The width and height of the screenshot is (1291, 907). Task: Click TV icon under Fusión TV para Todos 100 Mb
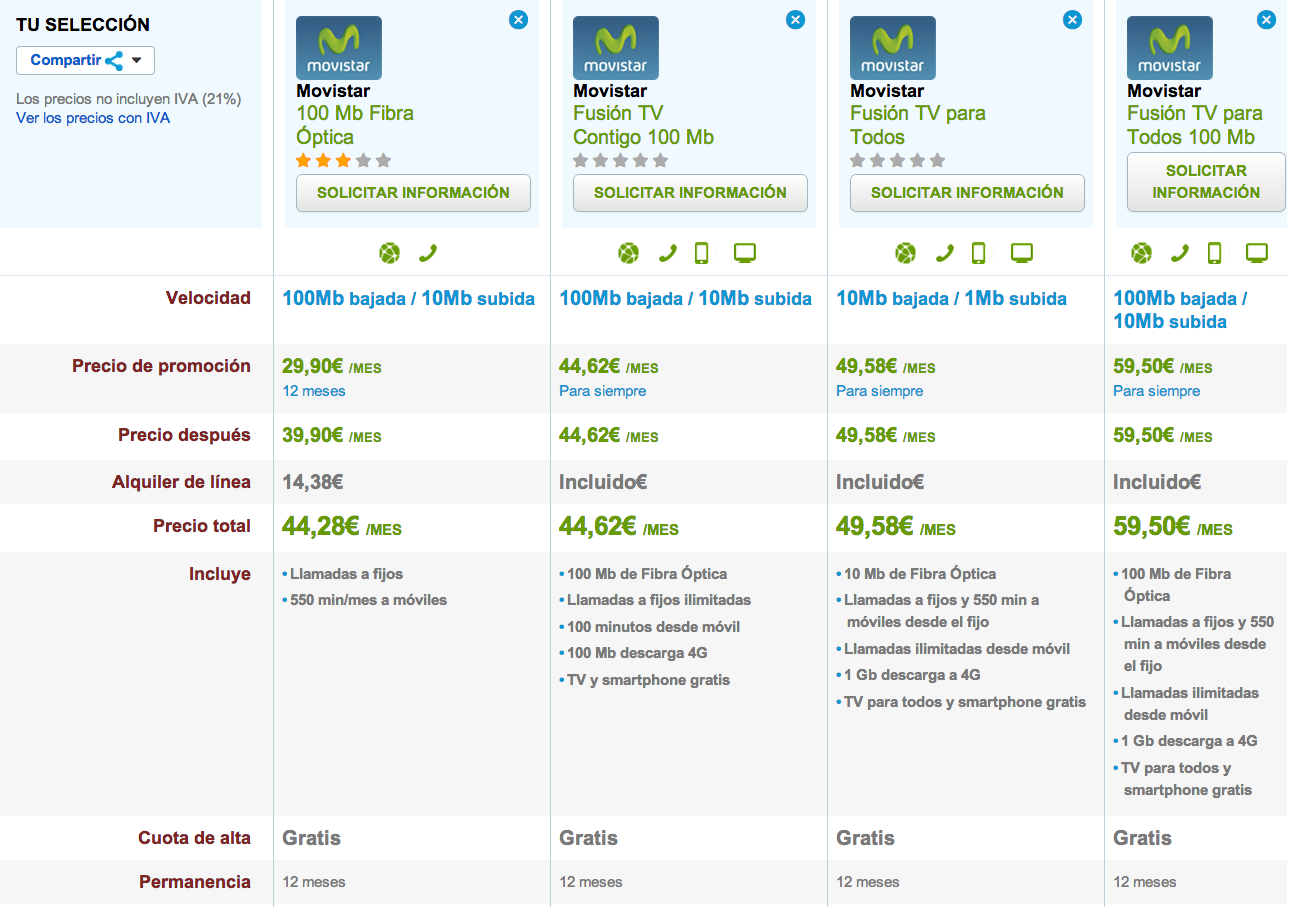(1257, 253)
